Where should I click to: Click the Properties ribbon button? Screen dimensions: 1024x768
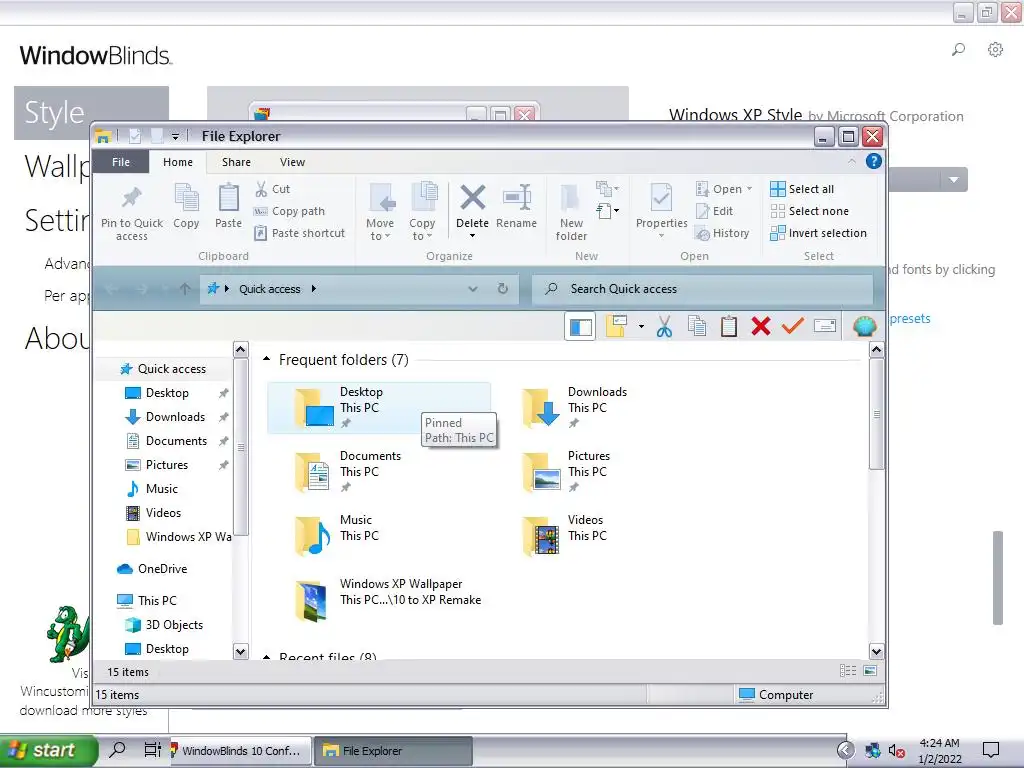click(x=662, y=210)
